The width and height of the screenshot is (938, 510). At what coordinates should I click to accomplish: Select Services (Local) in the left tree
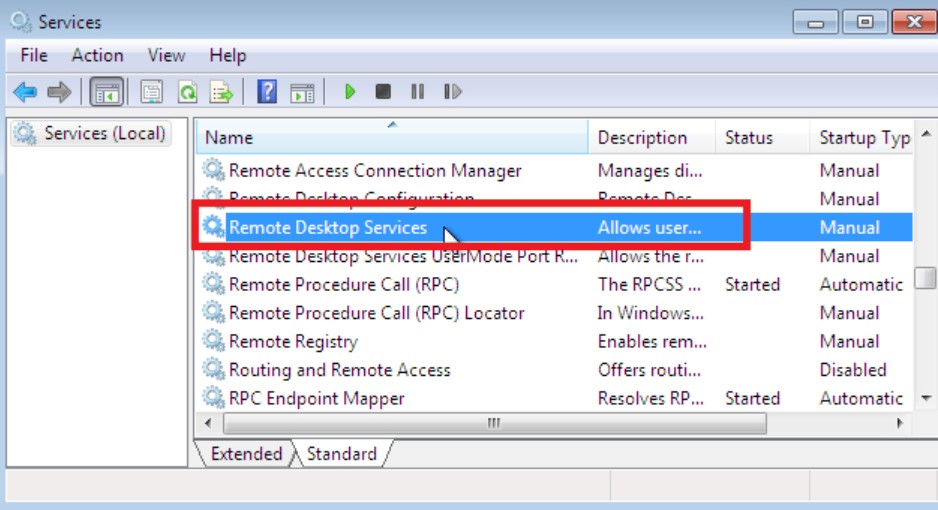click(x=104, y=133)
